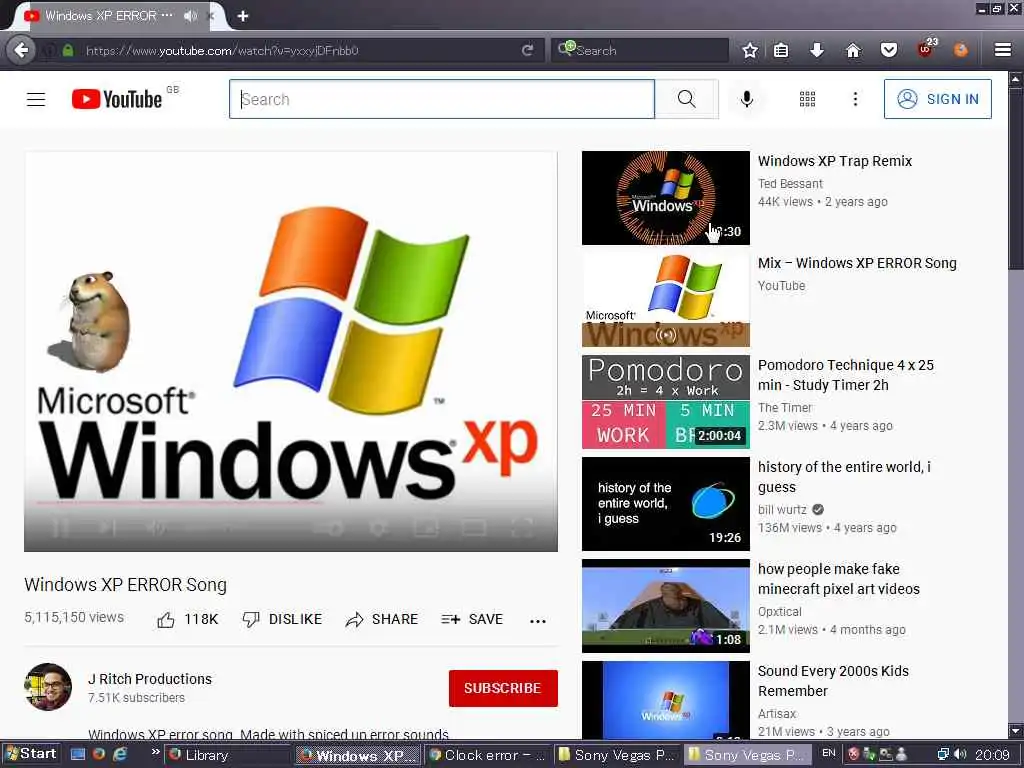Go to YouTube home via logo
This screenshot has width=1024, height=768.
coord(118,99)
